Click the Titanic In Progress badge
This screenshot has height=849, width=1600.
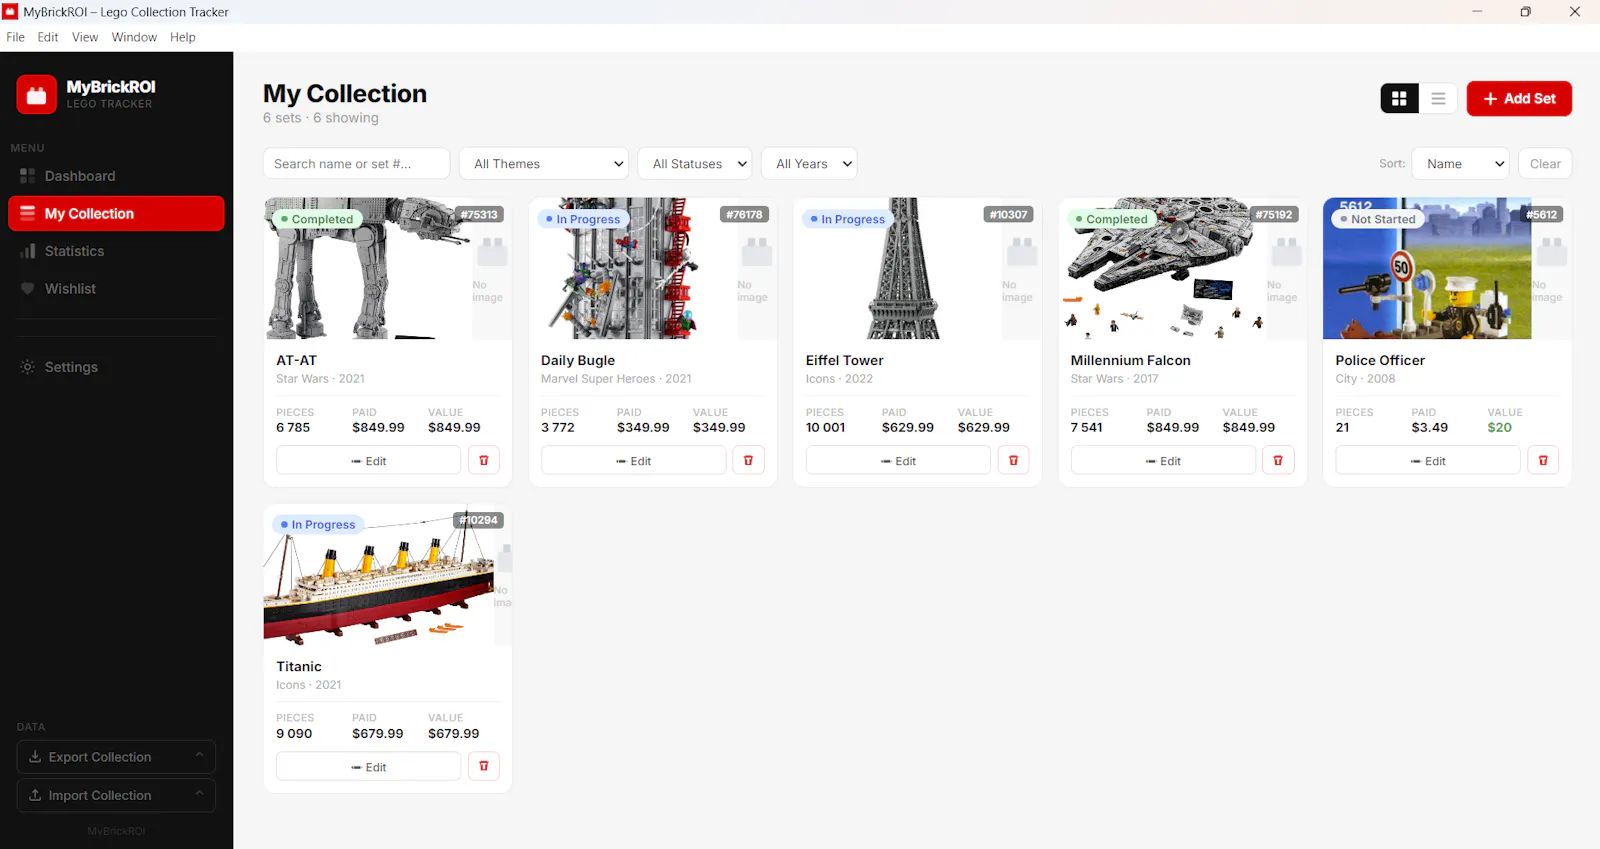[x=317, y=524]
